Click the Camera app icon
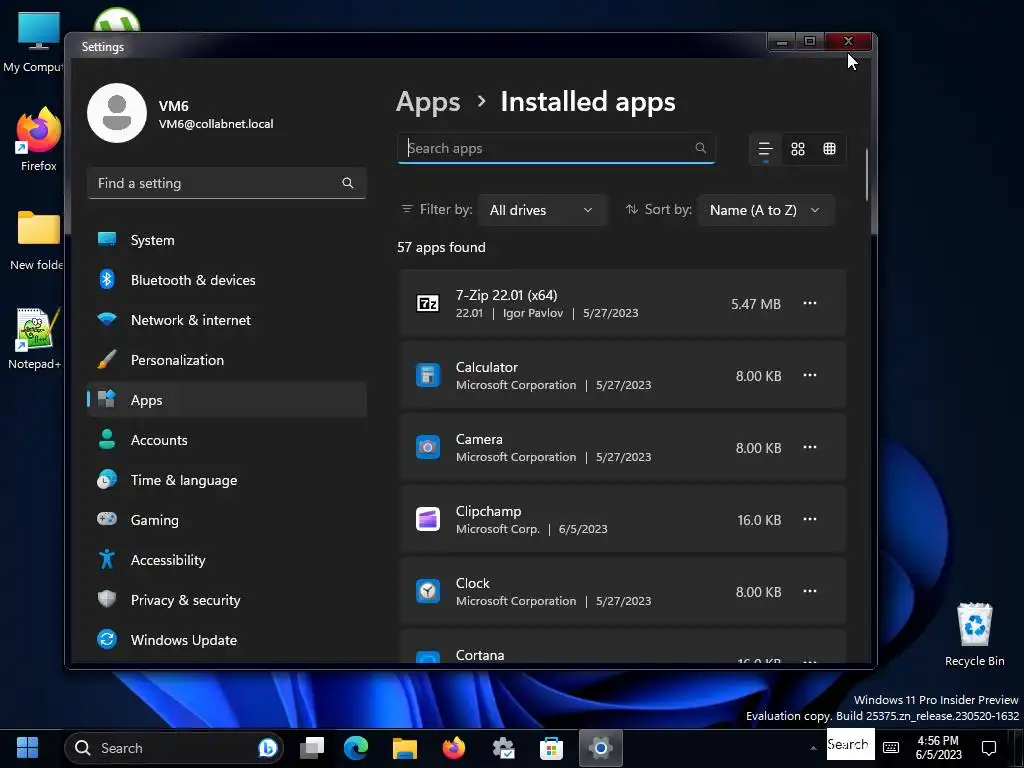 point(428,447)
